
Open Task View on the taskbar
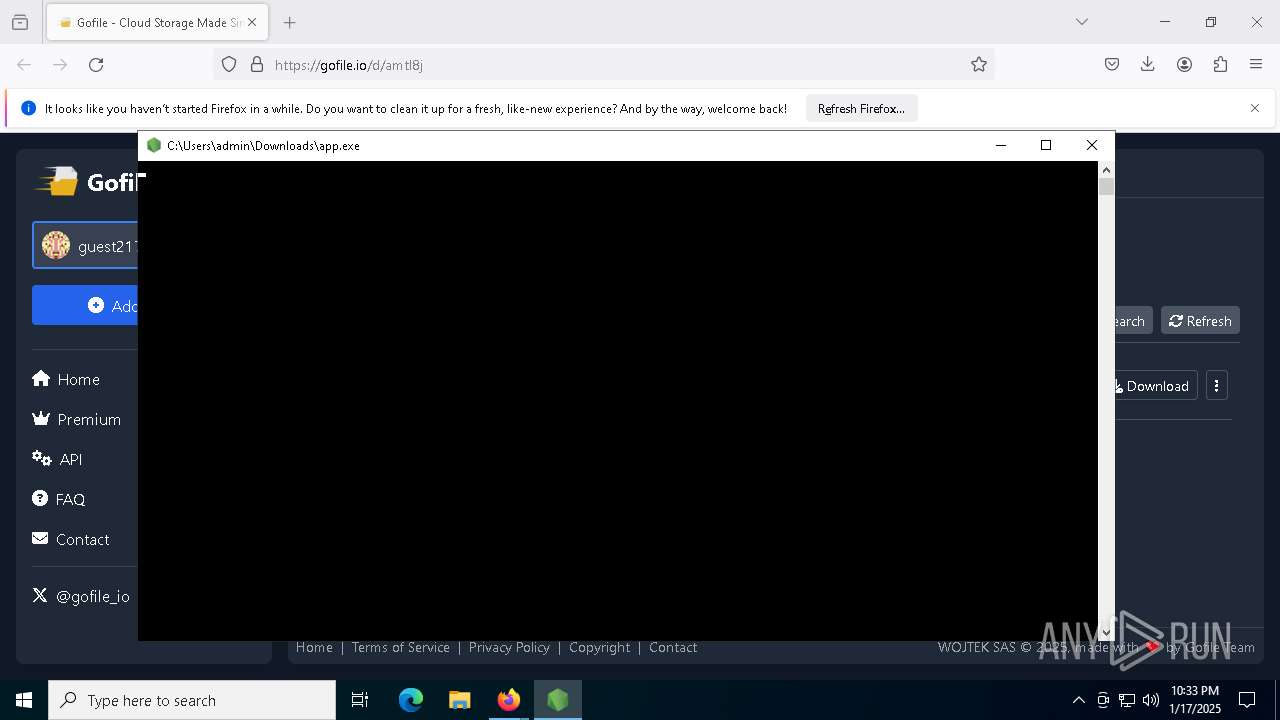360,700
